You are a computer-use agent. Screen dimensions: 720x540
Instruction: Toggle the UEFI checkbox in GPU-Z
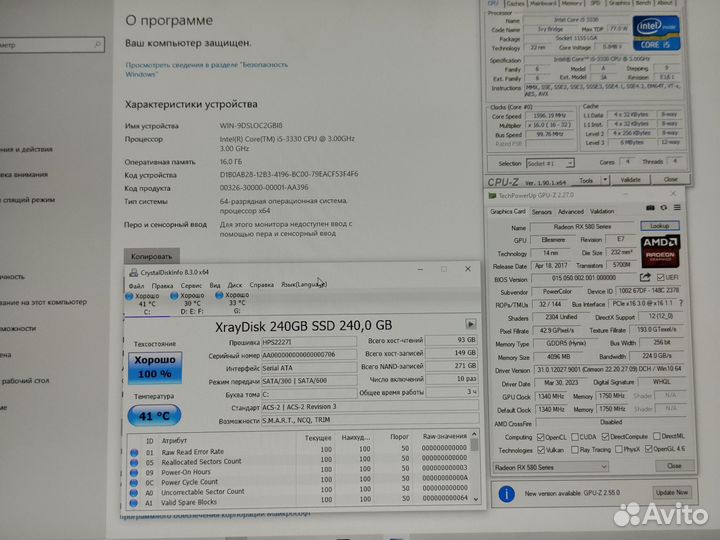[x=660, y=277]
